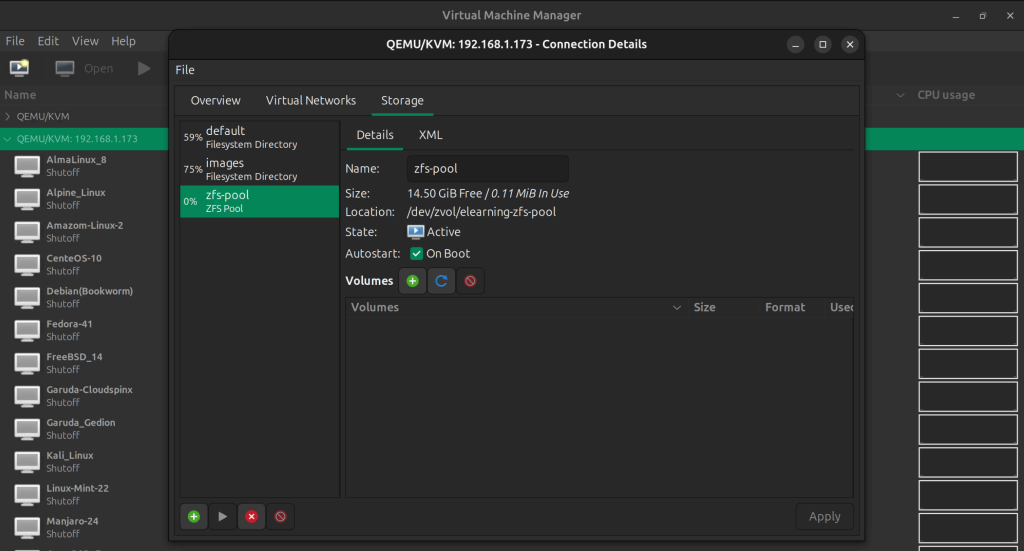Select the Kali_Linux VM icon
Image resolution: width=1024 pixels, height=551 pixels.
27,462
